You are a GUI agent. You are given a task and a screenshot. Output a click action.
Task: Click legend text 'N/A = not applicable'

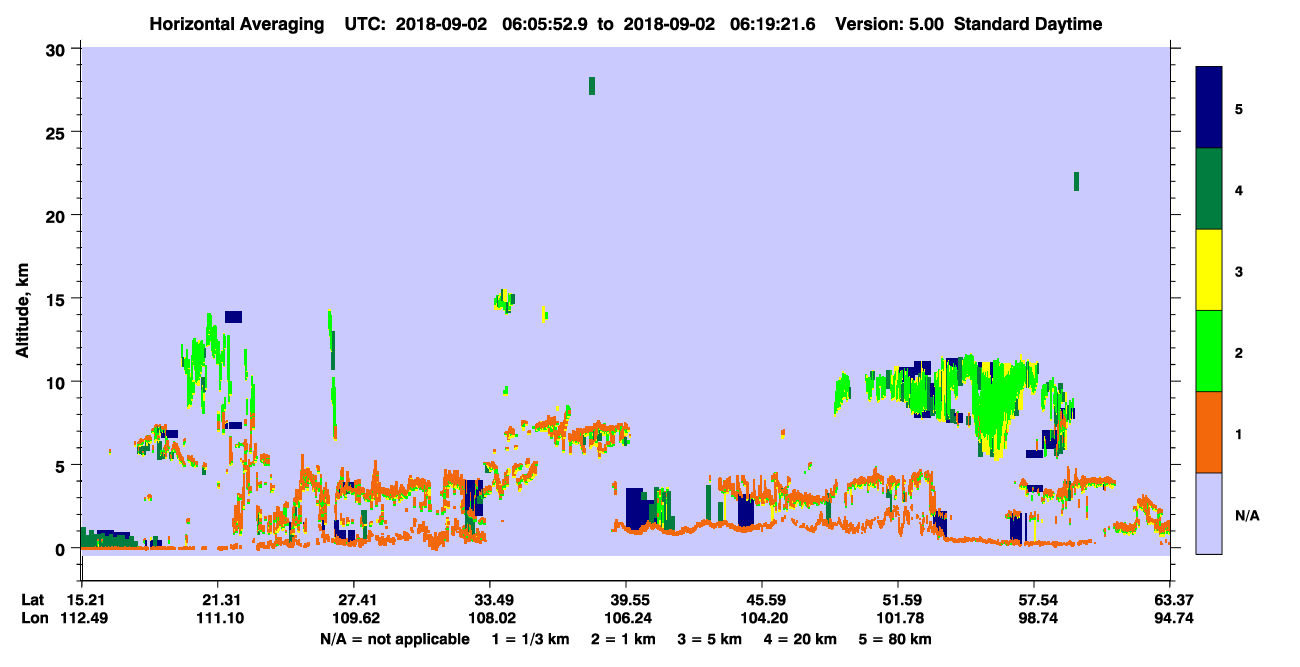tap(394, 639)
